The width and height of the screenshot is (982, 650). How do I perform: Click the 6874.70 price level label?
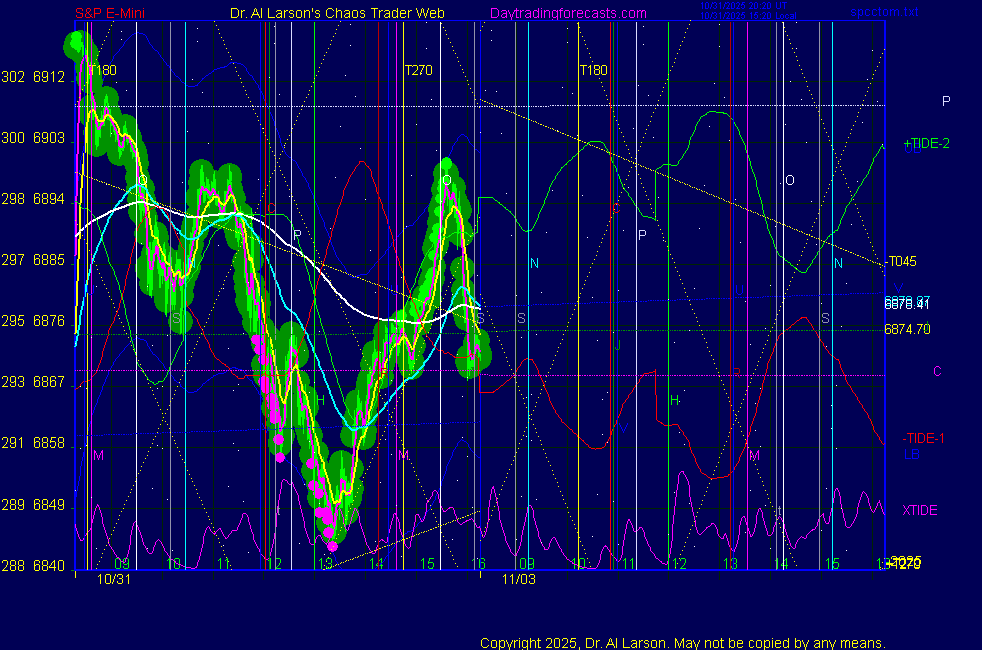[x=907, y=329]
